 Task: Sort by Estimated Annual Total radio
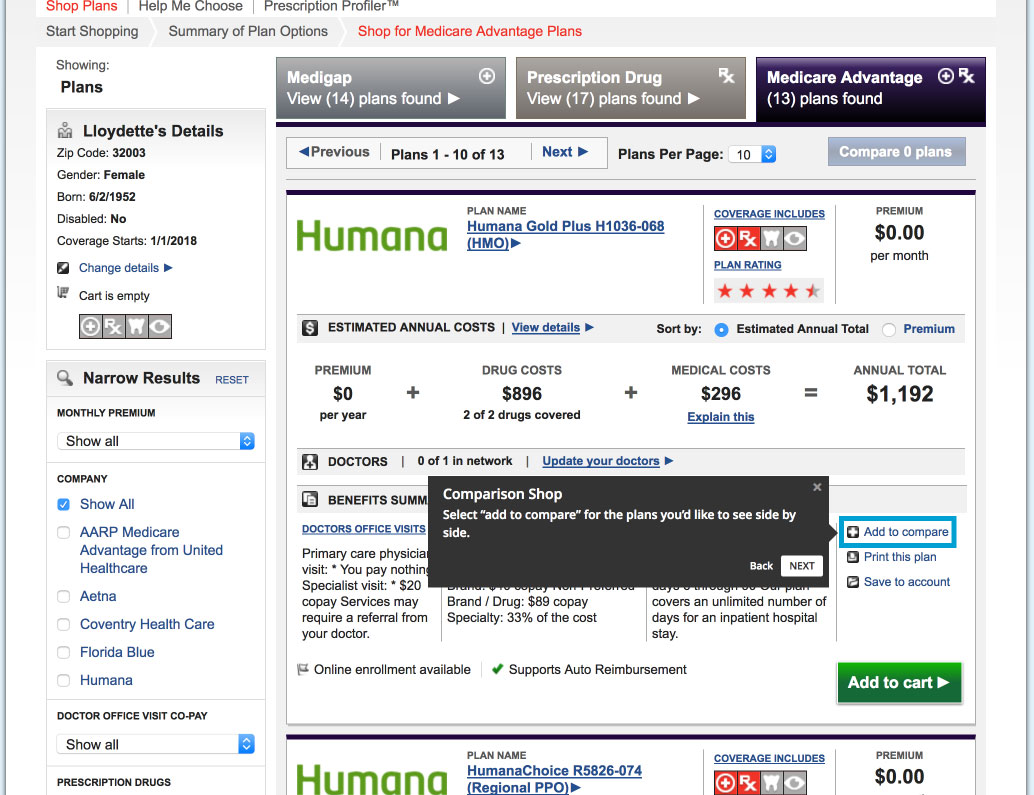721,330
